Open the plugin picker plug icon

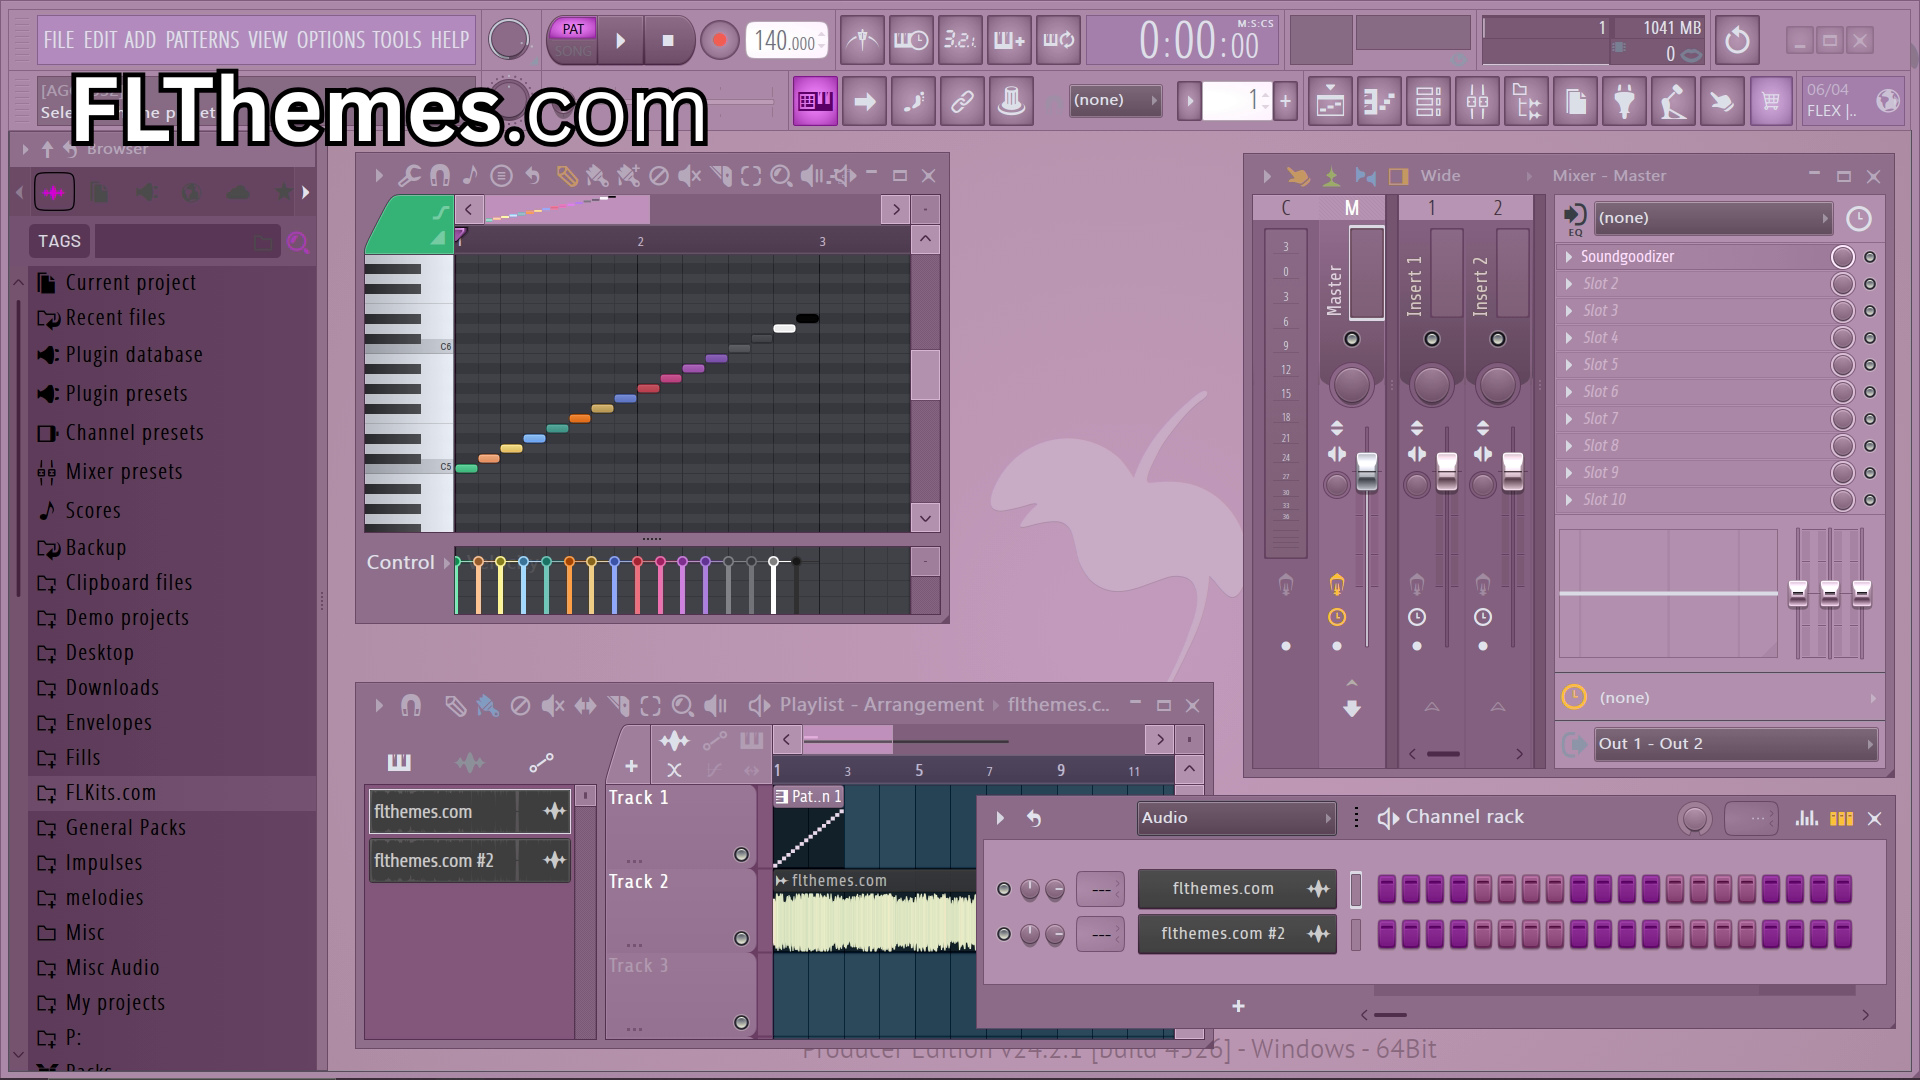pos(1624,101)
